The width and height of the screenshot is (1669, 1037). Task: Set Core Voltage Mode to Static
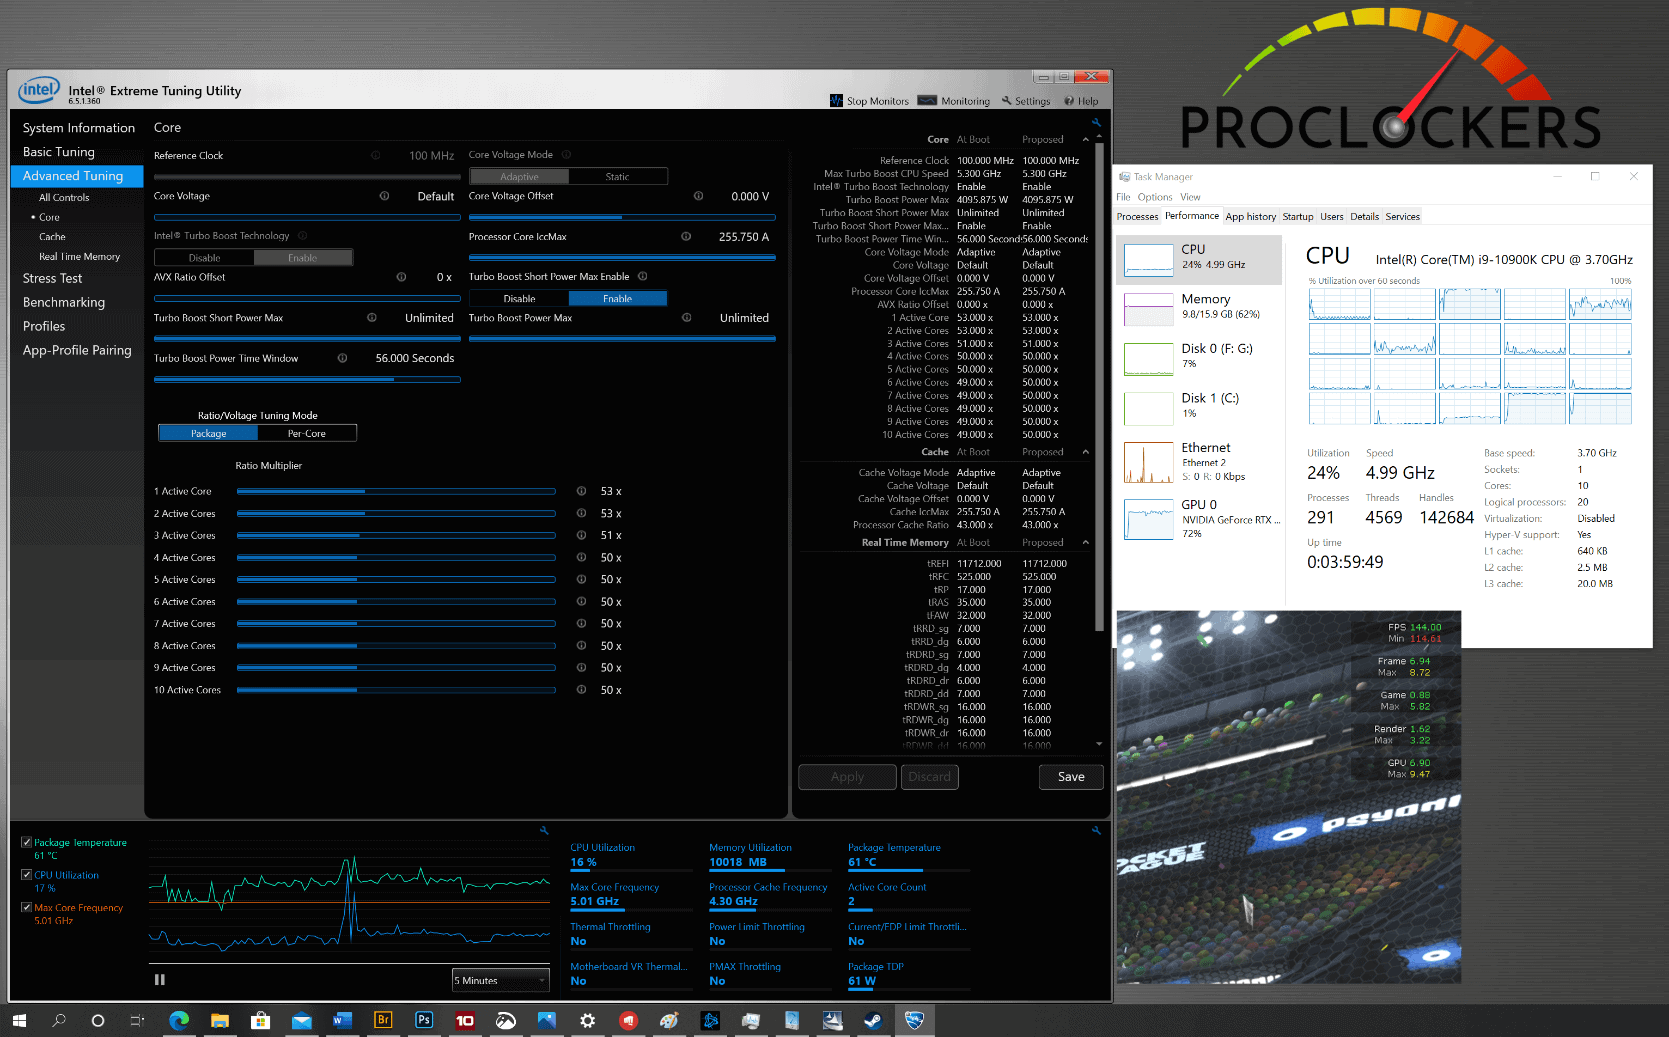pyautogui.click(x=617, y=177)
